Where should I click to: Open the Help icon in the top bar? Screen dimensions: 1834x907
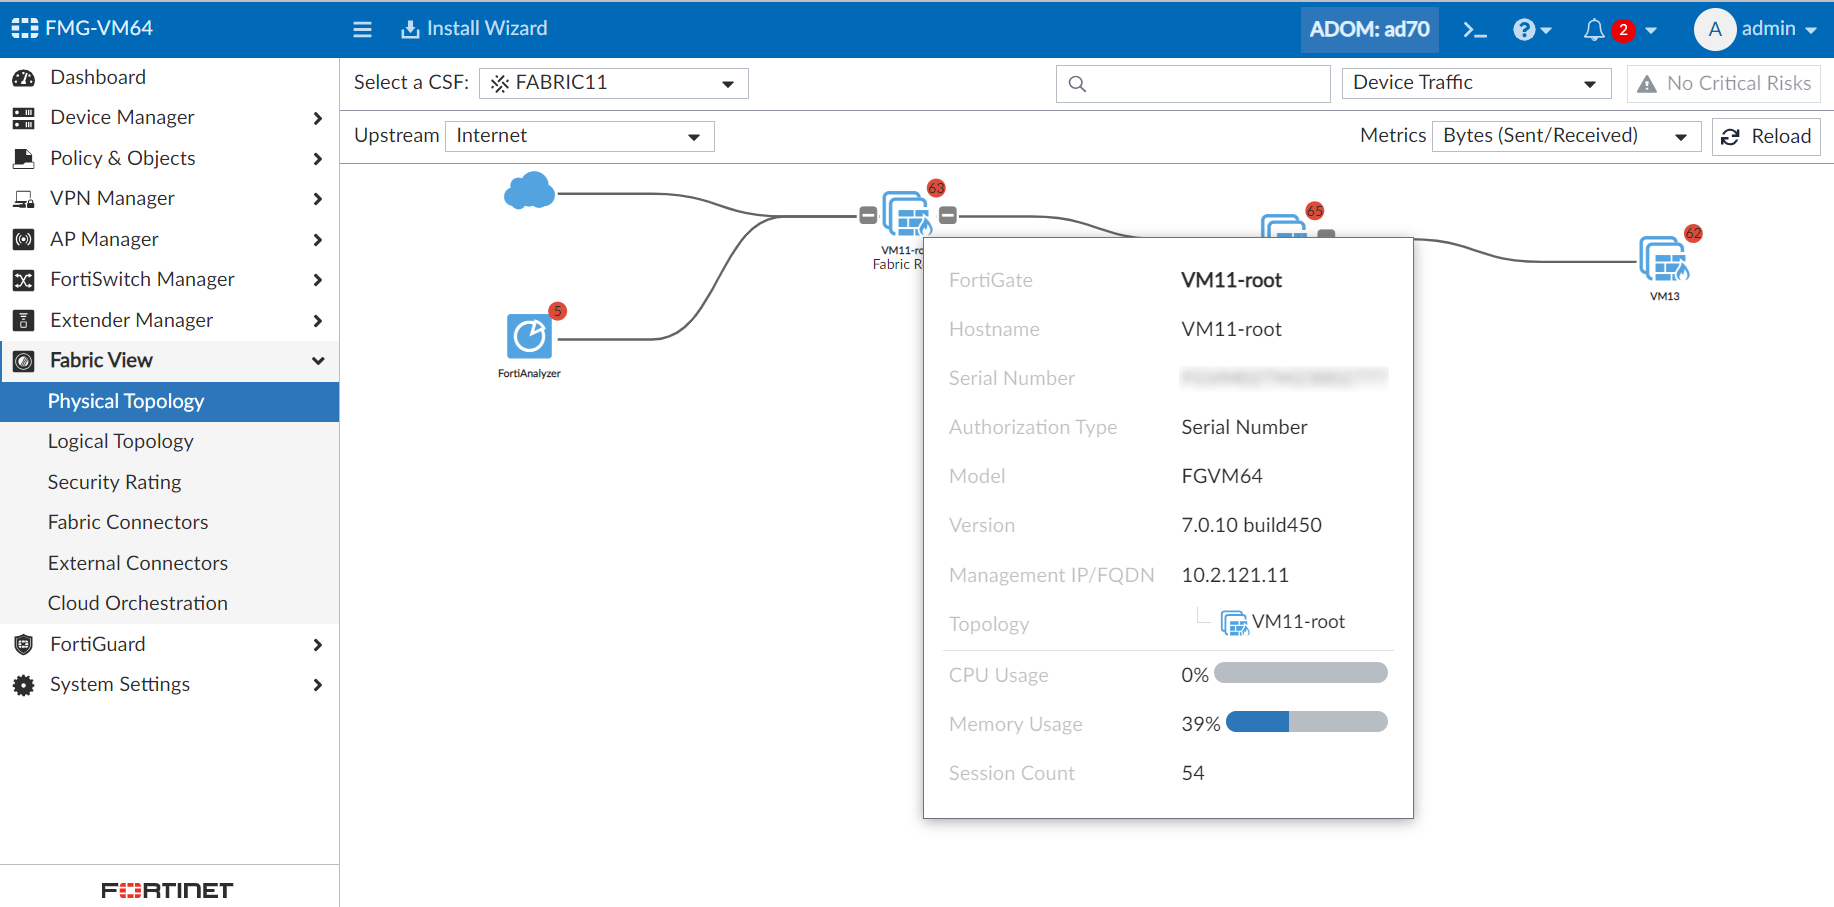pyautogui.click(x=1525, y=29)
